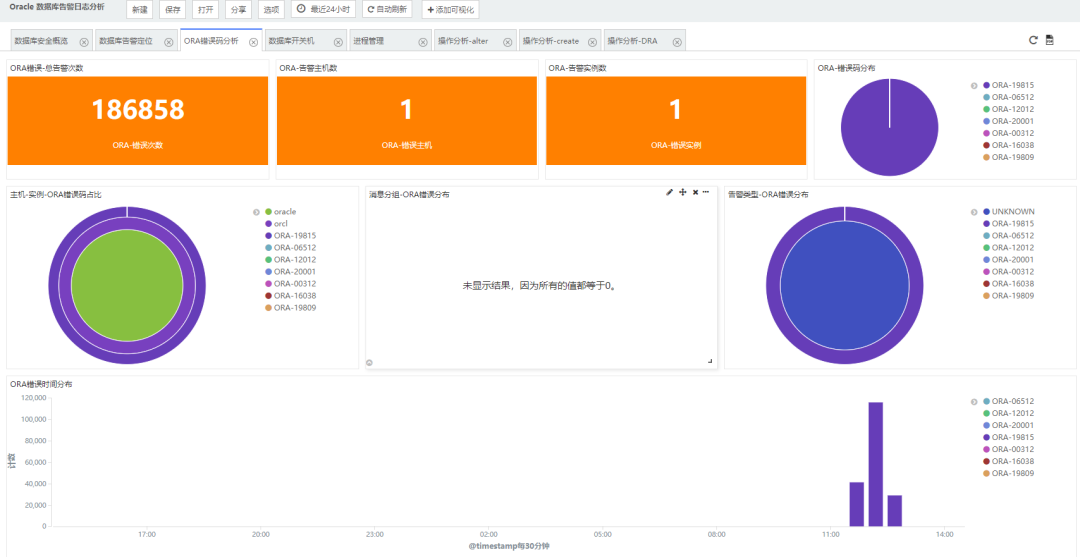Click the shortest rightmost bar in ORA错误时间分布 chart
1080x557 pixels.
point(895,510)
